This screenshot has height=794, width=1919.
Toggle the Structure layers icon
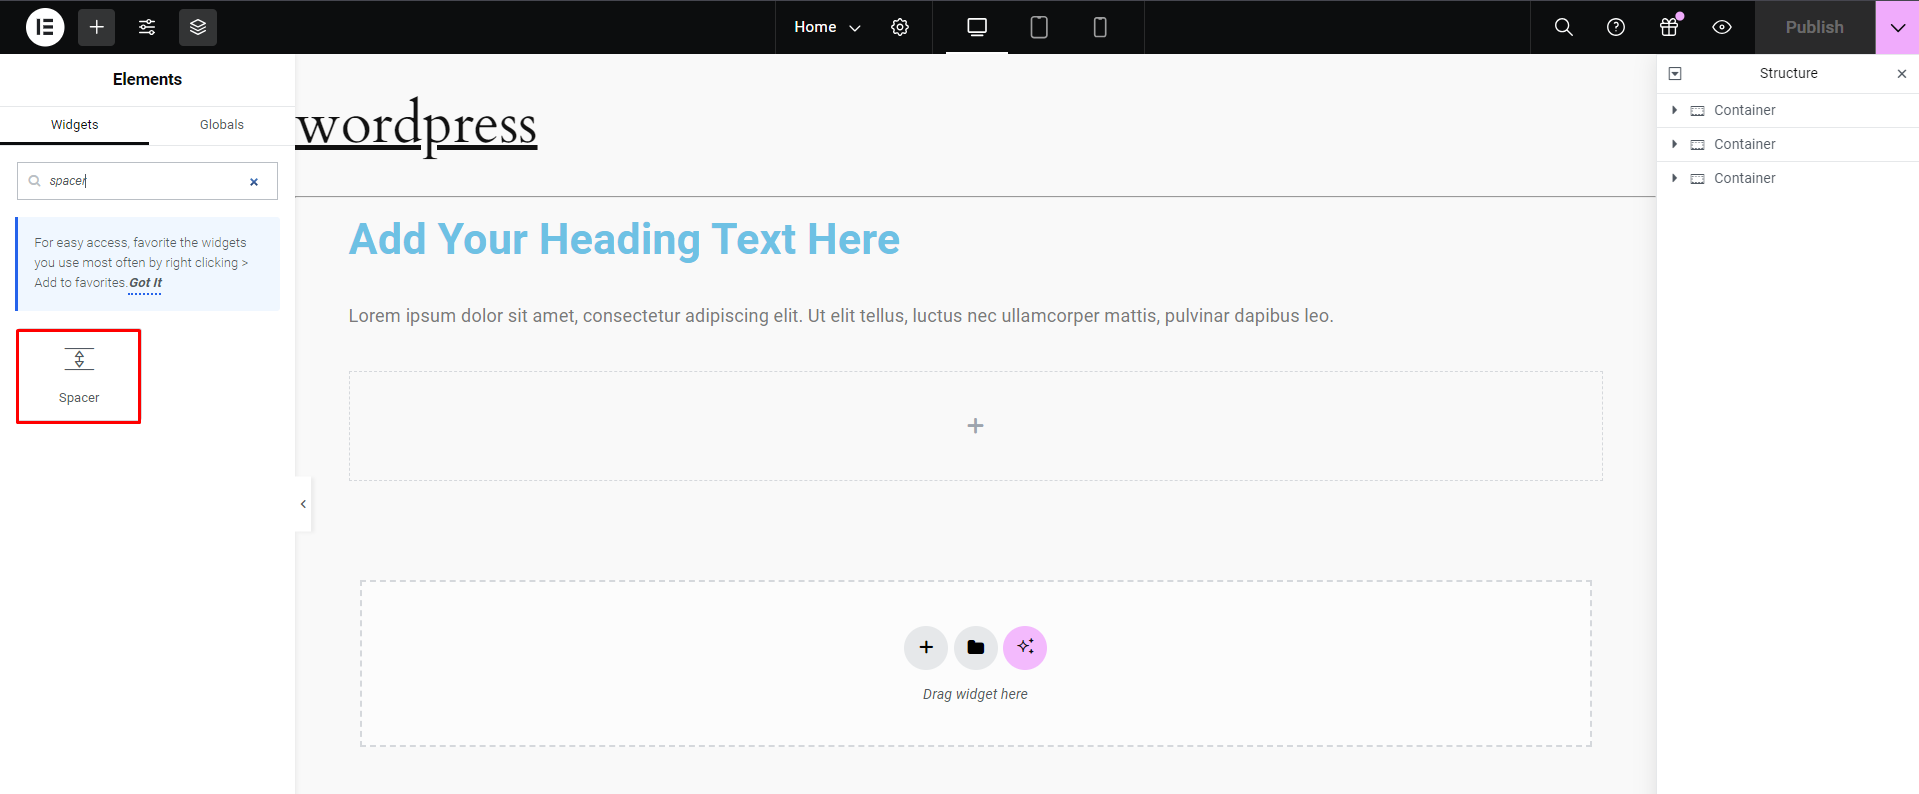pos(198,27)
